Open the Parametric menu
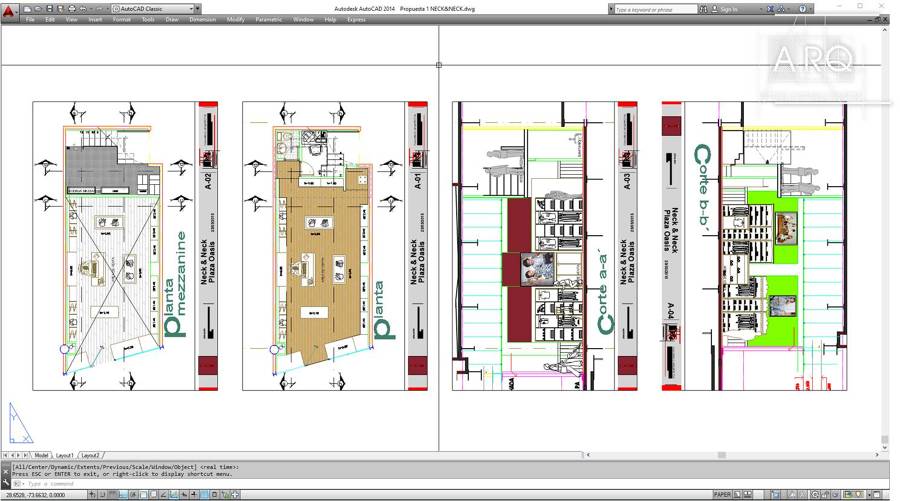 point(269,20)
